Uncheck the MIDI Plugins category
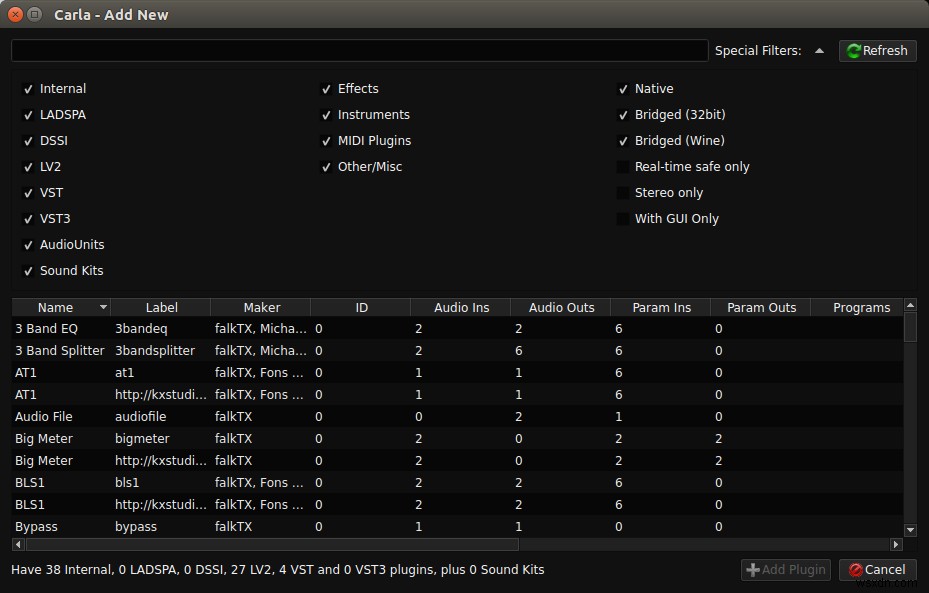Viewport: 929px width, 593px height. tap(326, 140)
